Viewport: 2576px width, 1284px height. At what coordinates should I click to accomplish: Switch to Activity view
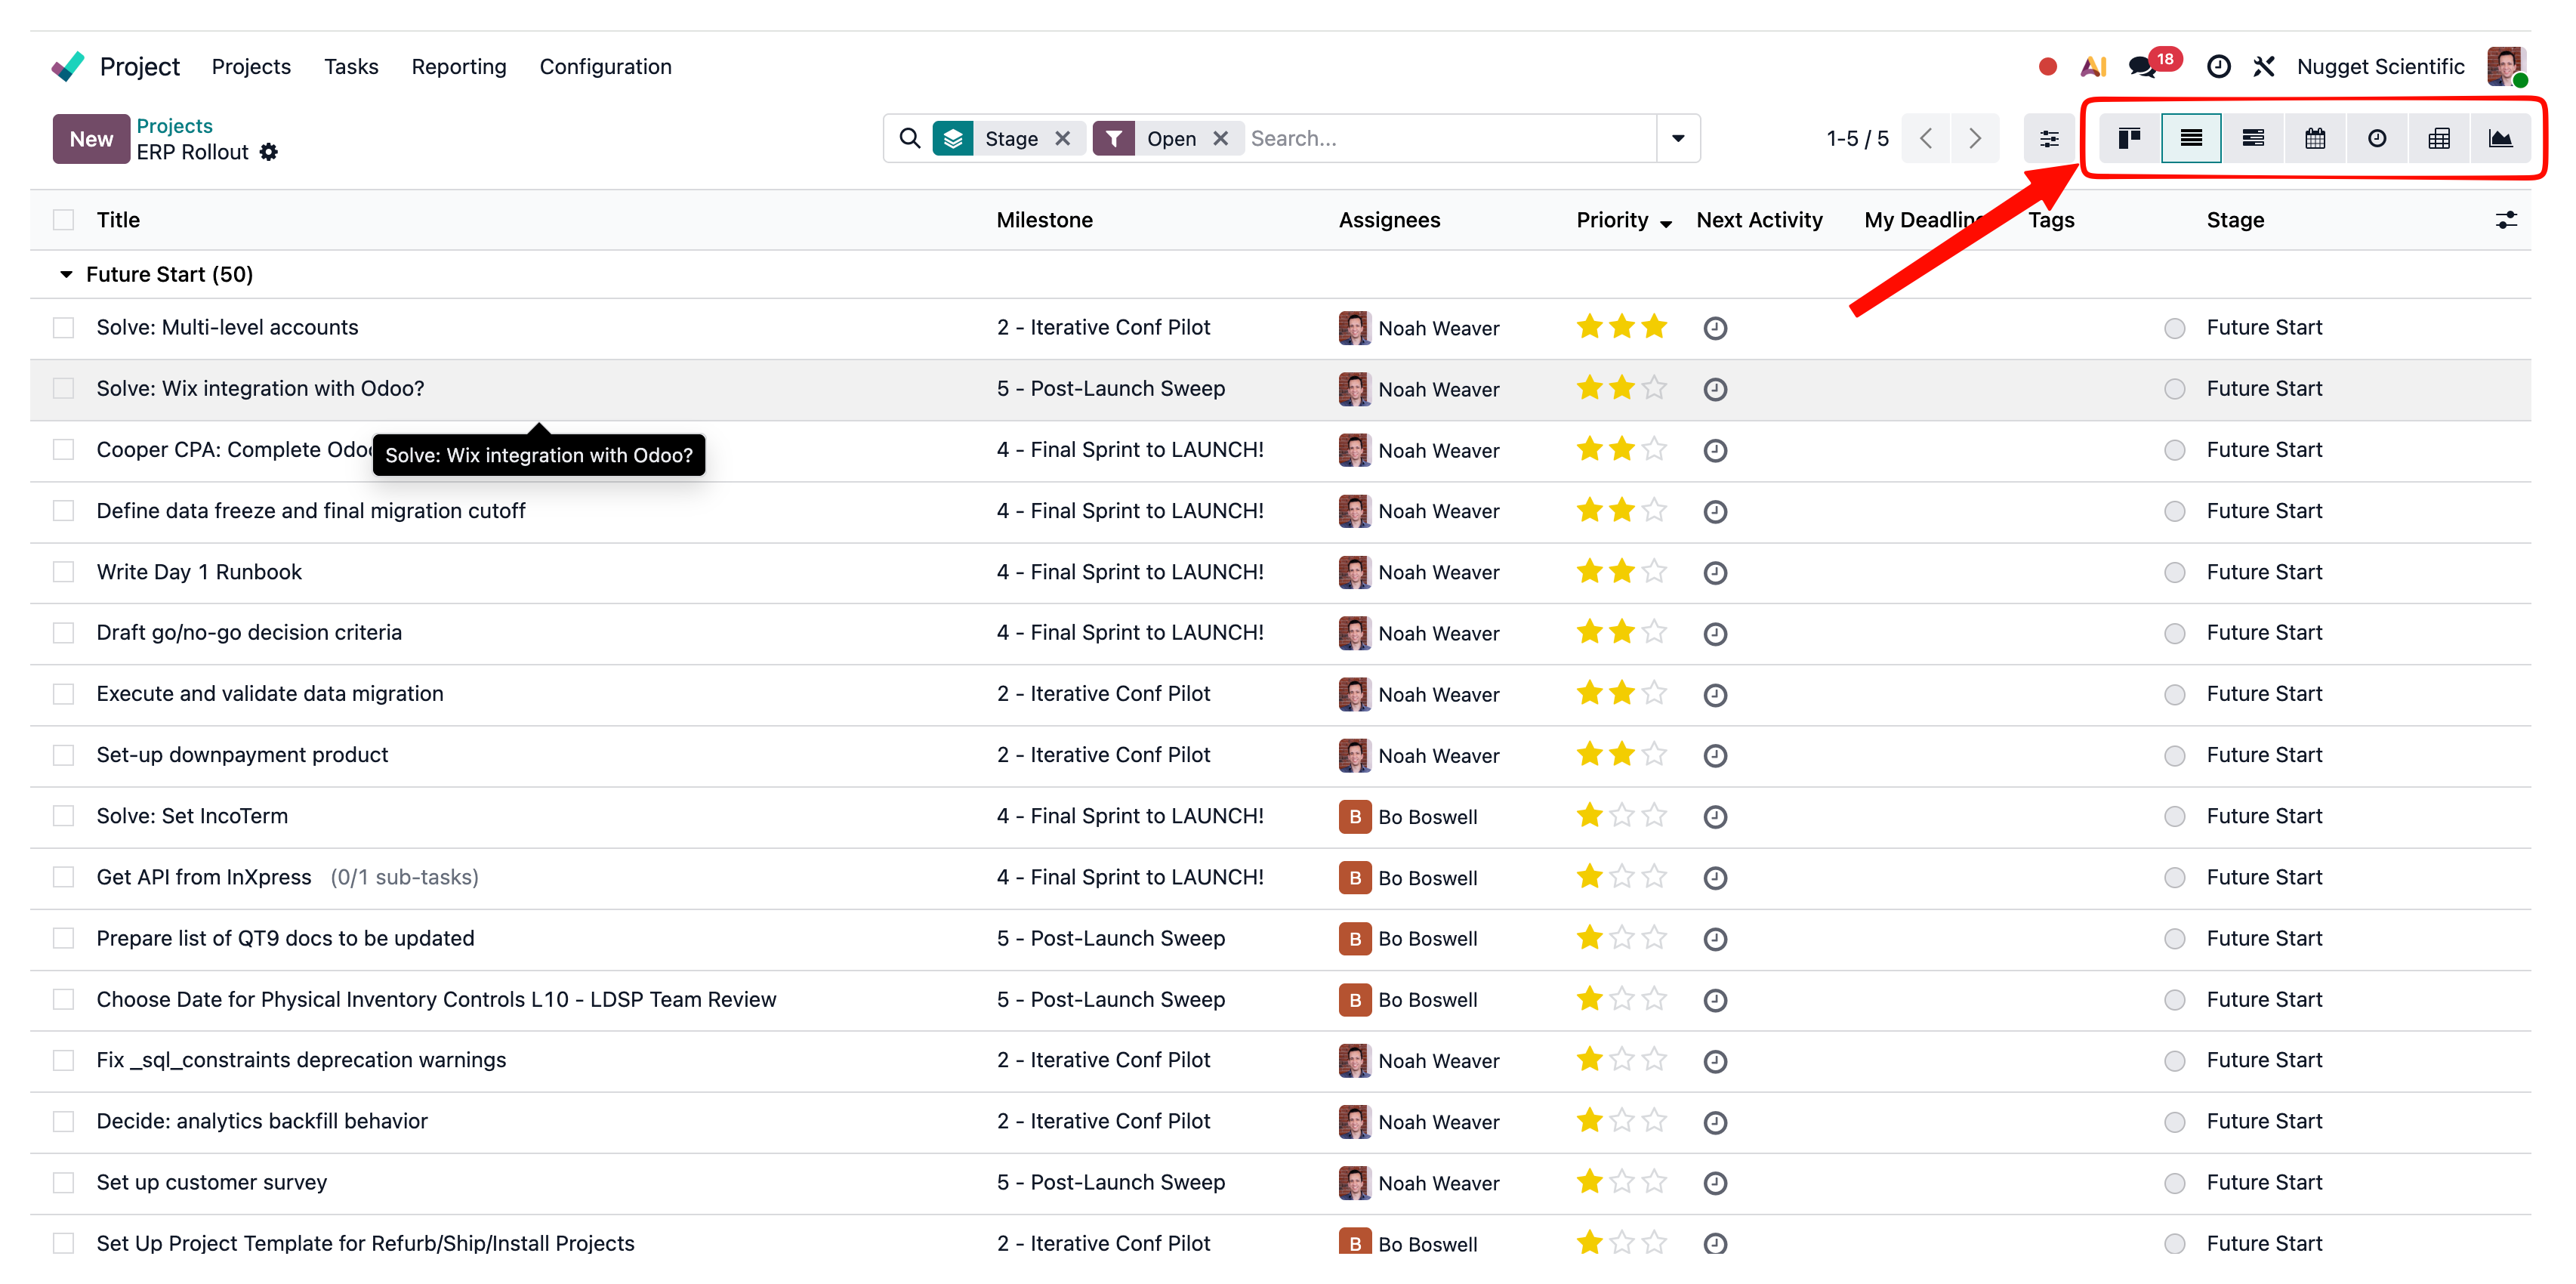tap(2376, 138)
